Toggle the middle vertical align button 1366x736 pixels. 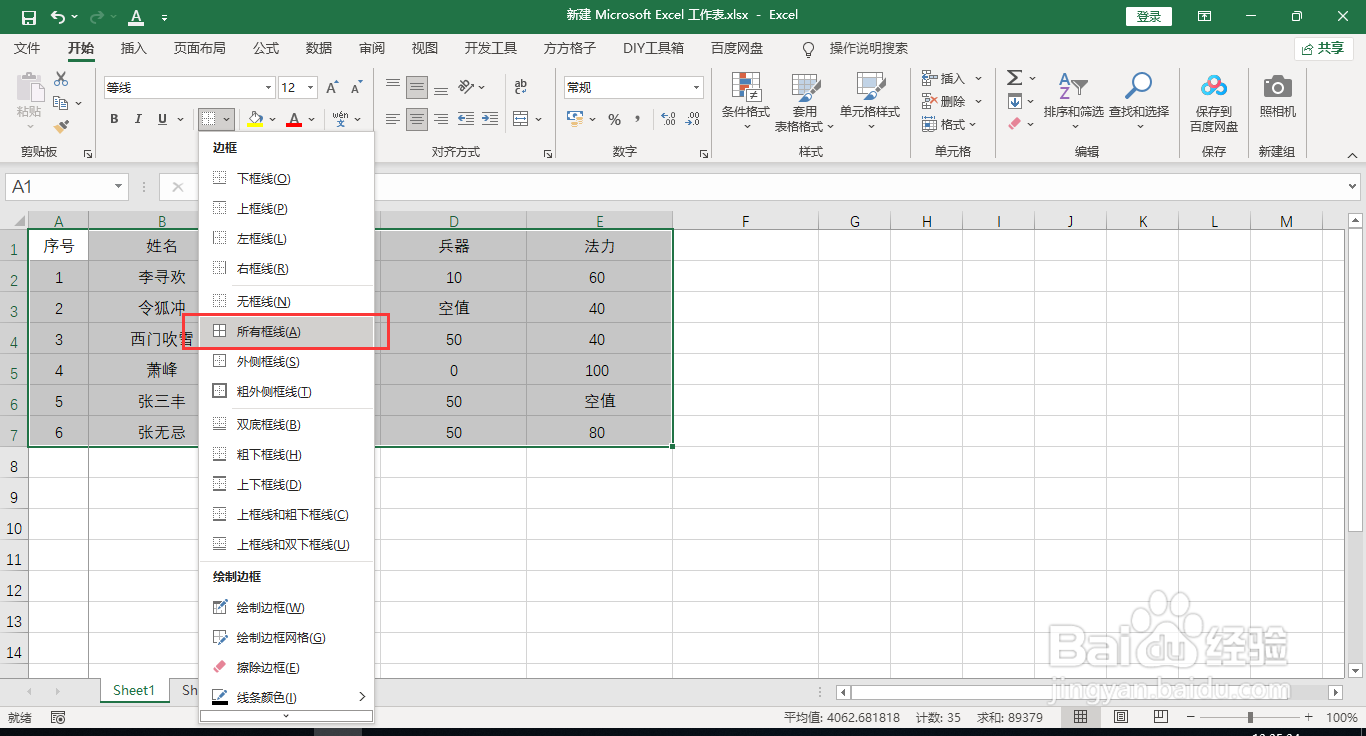[417, 87]
